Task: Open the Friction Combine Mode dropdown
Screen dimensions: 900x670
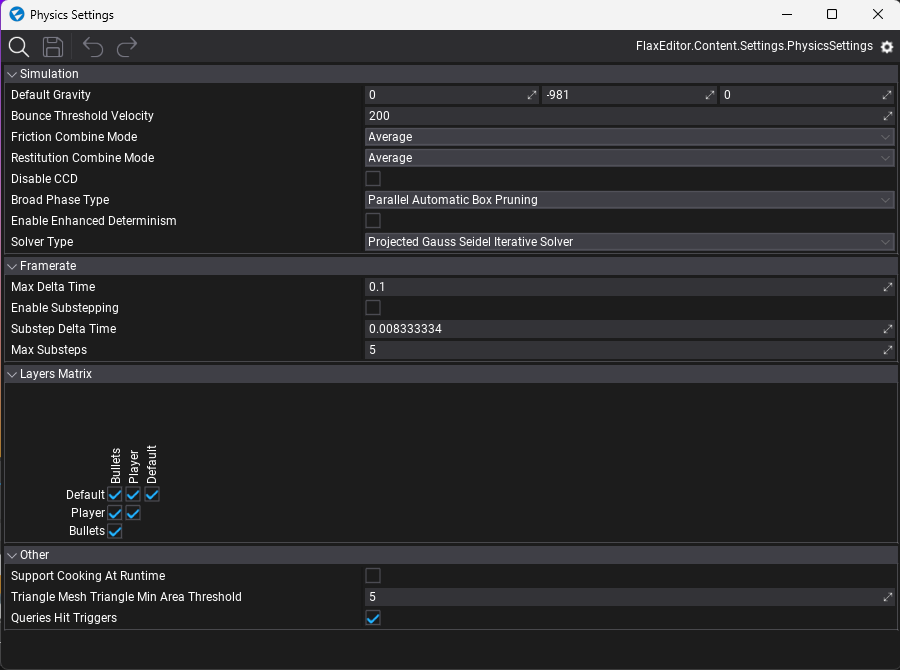Action: point(629,137)
